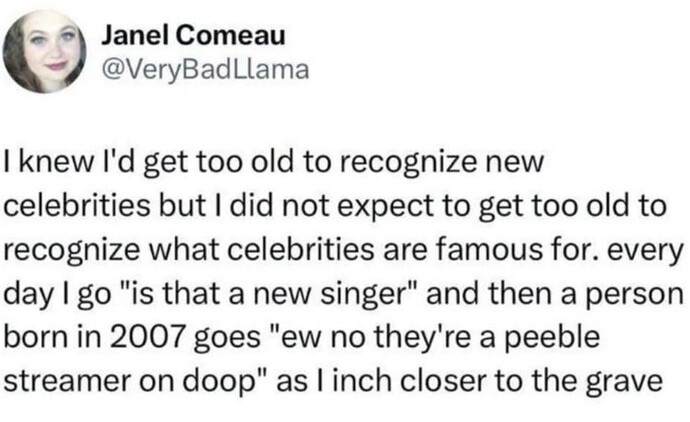Click the word "doop" in the tweet
This screenshot has height=422, width=690.
click(x=217, y=382)
